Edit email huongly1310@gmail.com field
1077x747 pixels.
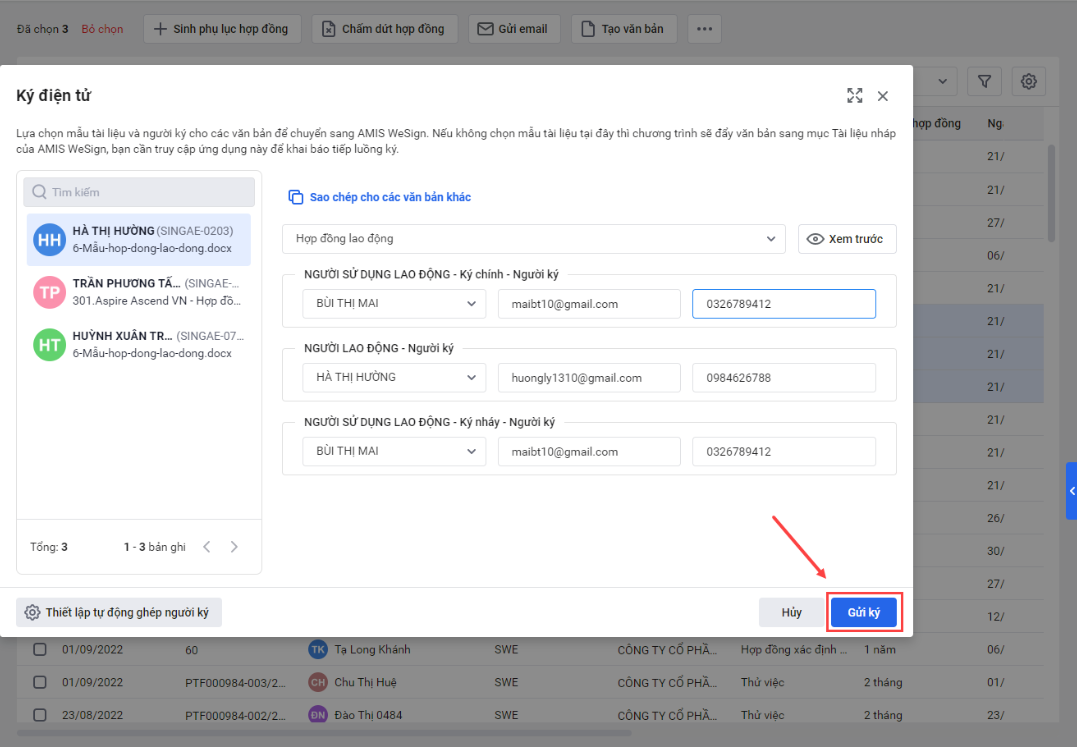pyautogui.click(x=589, y=378)
